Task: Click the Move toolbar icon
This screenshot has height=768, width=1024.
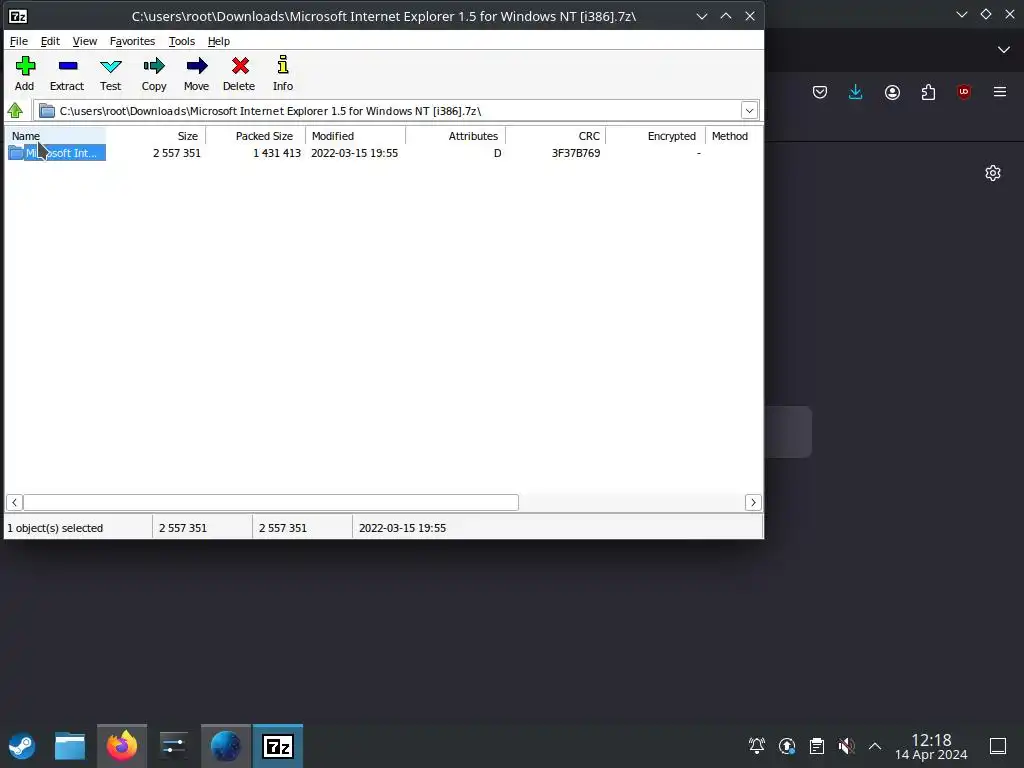Action: point(197,66)
